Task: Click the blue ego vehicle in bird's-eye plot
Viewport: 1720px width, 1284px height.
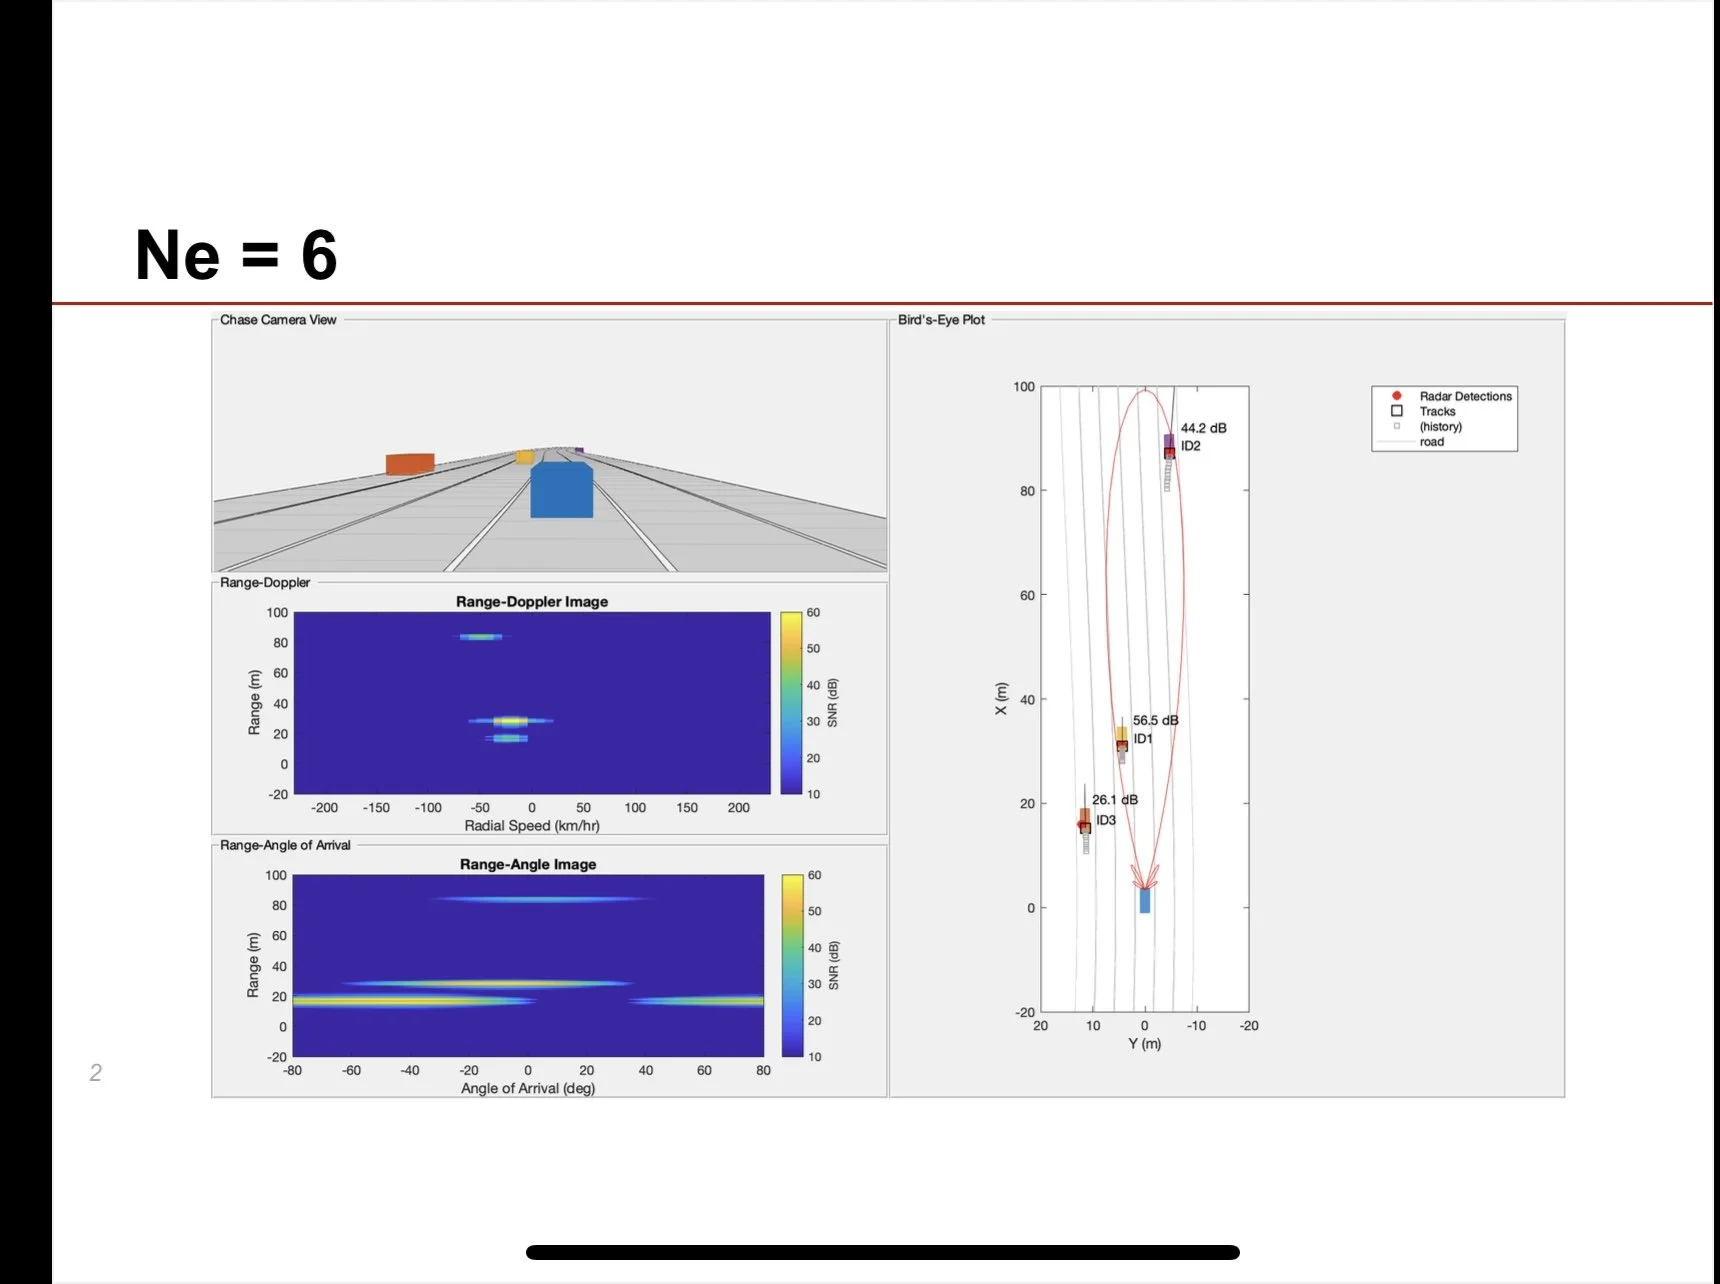Action: 1145,900
